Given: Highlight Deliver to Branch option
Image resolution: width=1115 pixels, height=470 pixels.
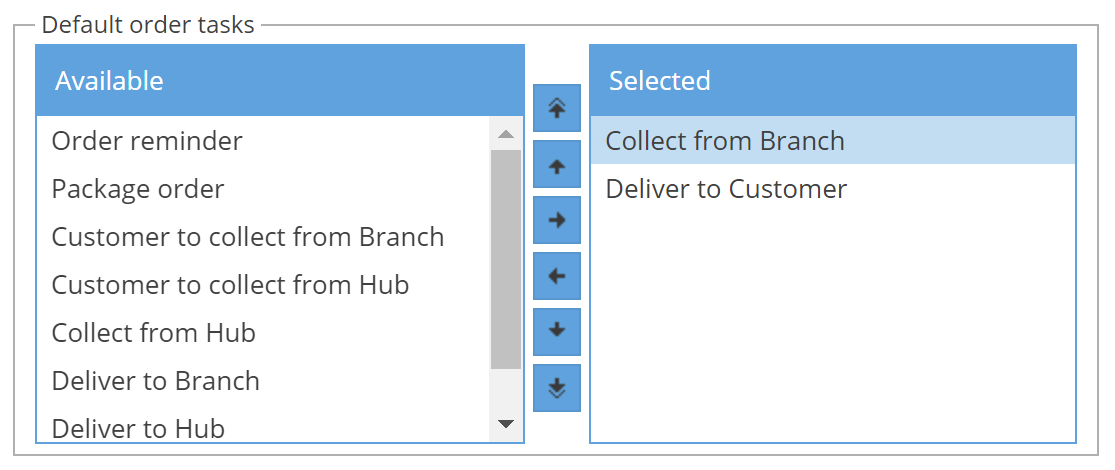Looking at the screenshot, I should (x=156, y=381).
